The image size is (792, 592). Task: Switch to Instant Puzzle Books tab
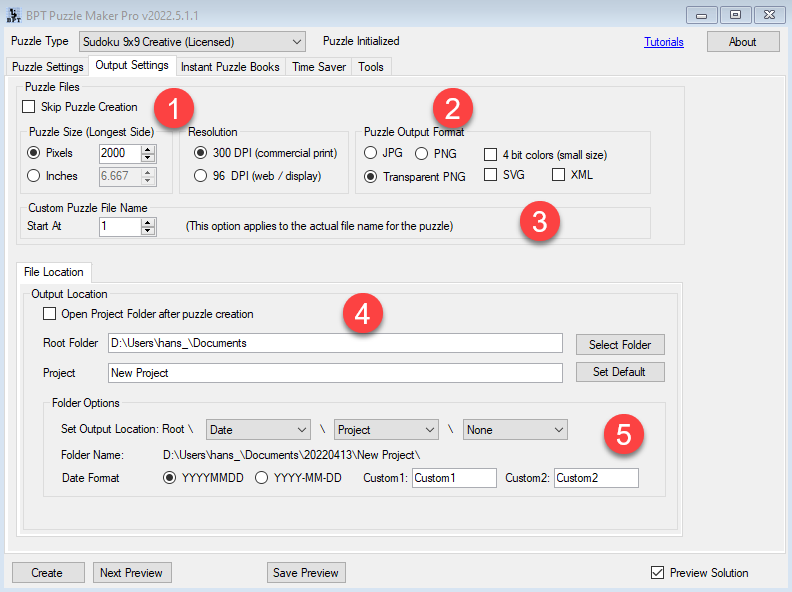230,67
